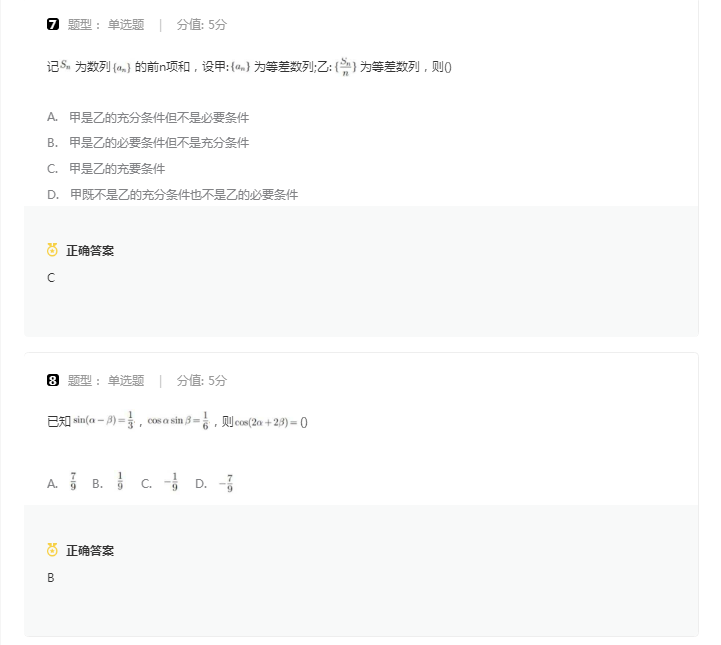721x645 pixels.
Task: Click the question 7 problem statement text
Action: 249,67
